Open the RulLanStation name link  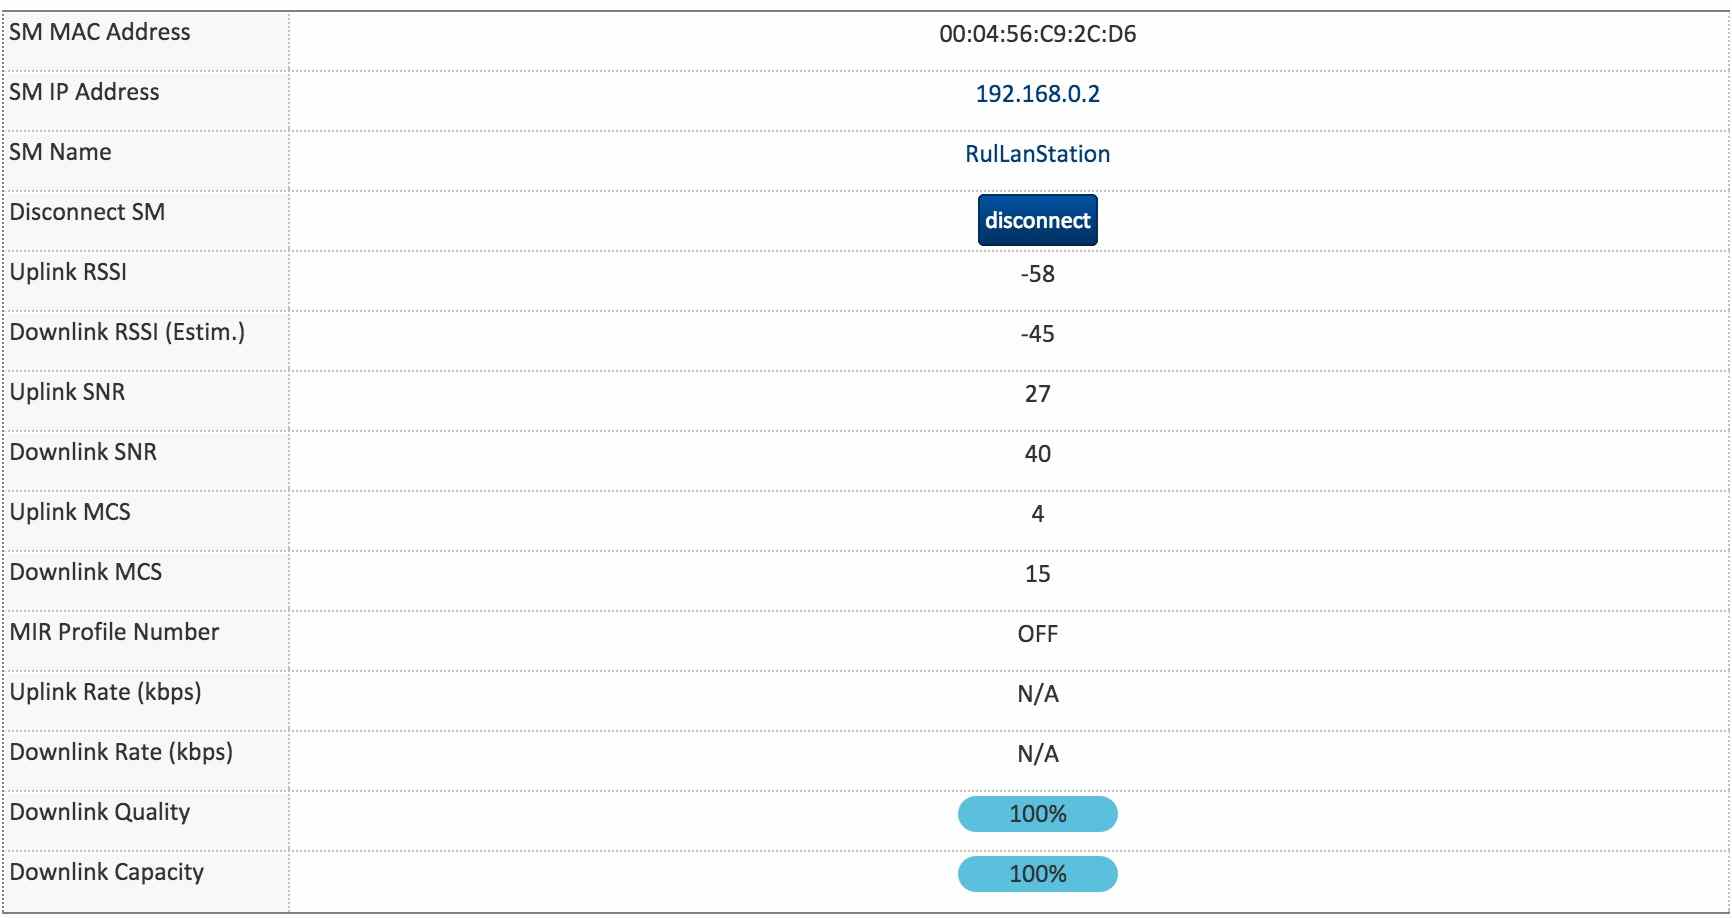click(1037, 154)
